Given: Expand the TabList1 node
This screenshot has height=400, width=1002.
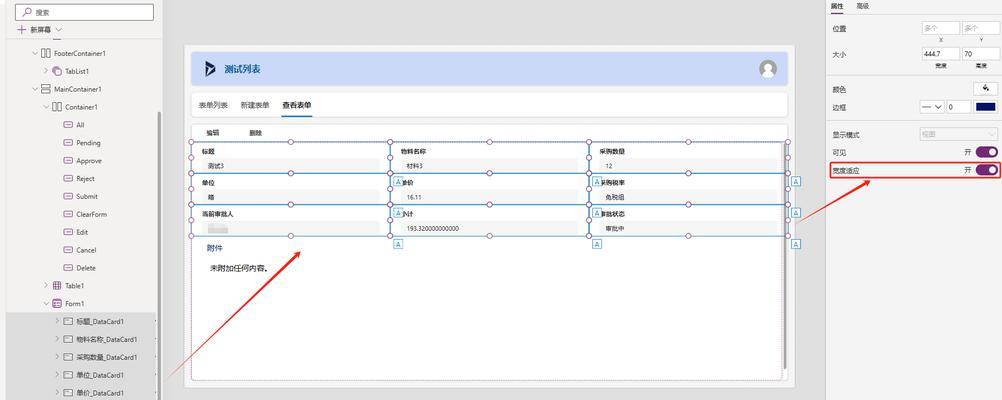Looking at the screenshot, I should [x=46, y=71].
